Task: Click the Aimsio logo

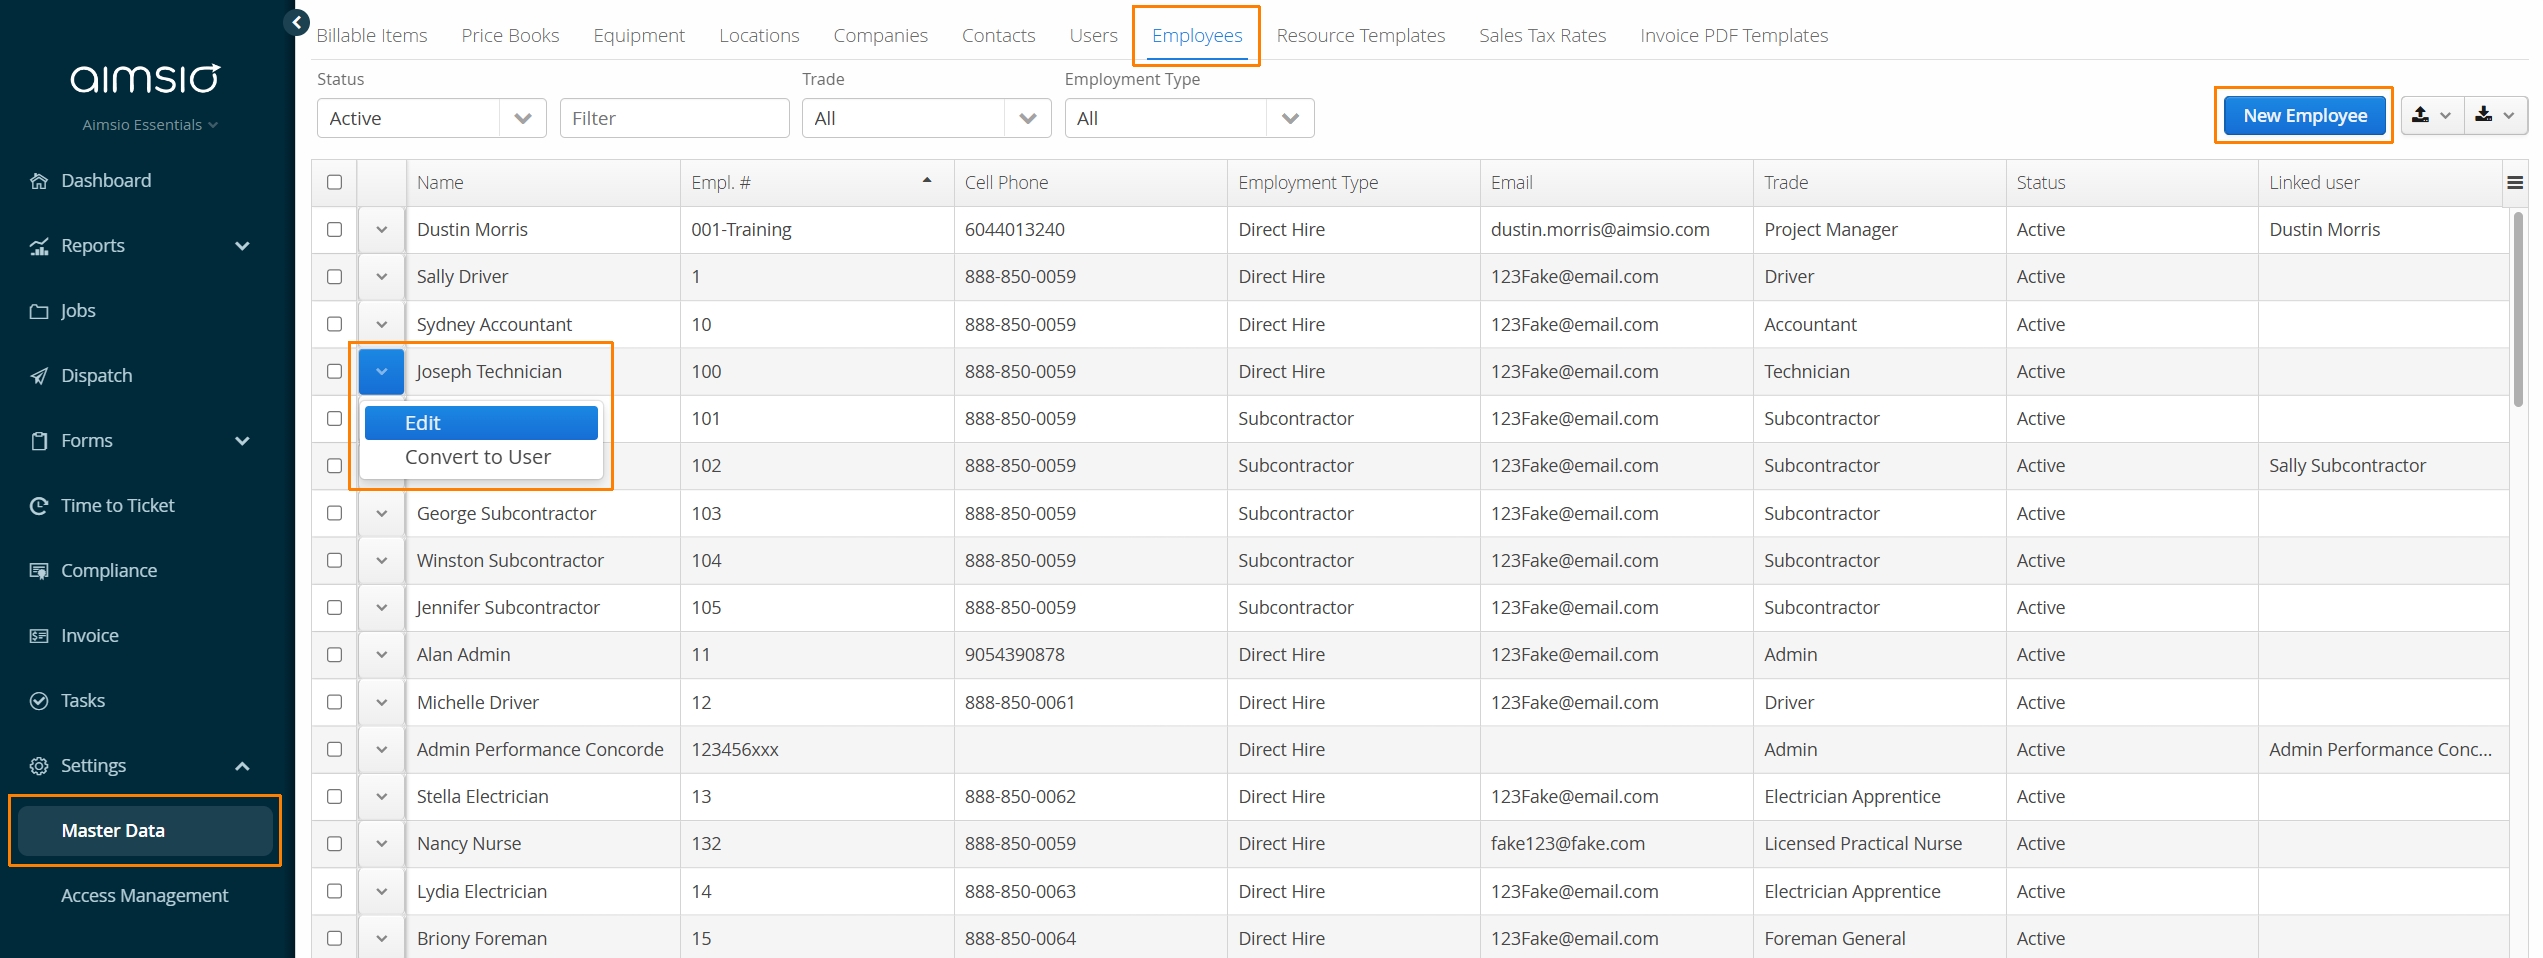Action: pos(145,78)
